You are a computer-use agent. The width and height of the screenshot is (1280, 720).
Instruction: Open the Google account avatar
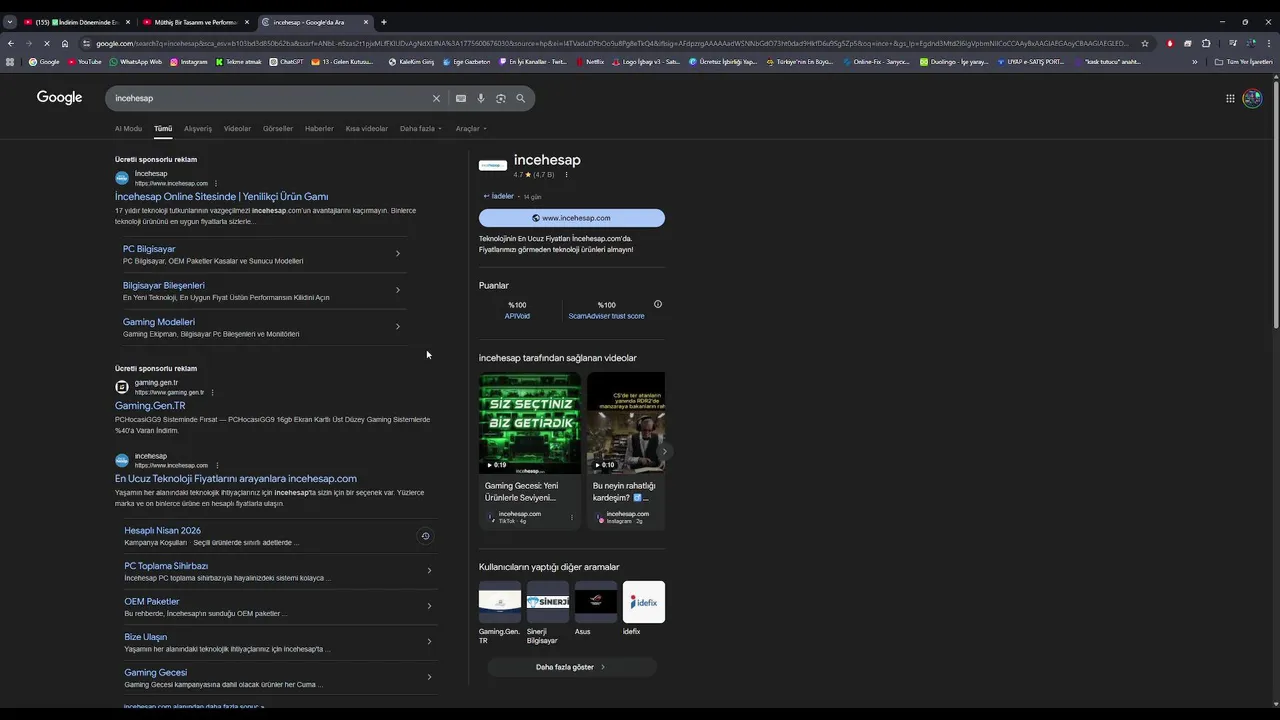coord(1252,98)
